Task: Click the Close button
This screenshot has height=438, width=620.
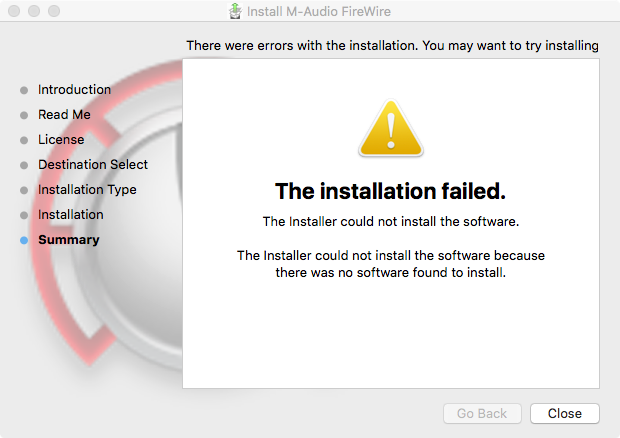Action: click(x=564, y=413)
